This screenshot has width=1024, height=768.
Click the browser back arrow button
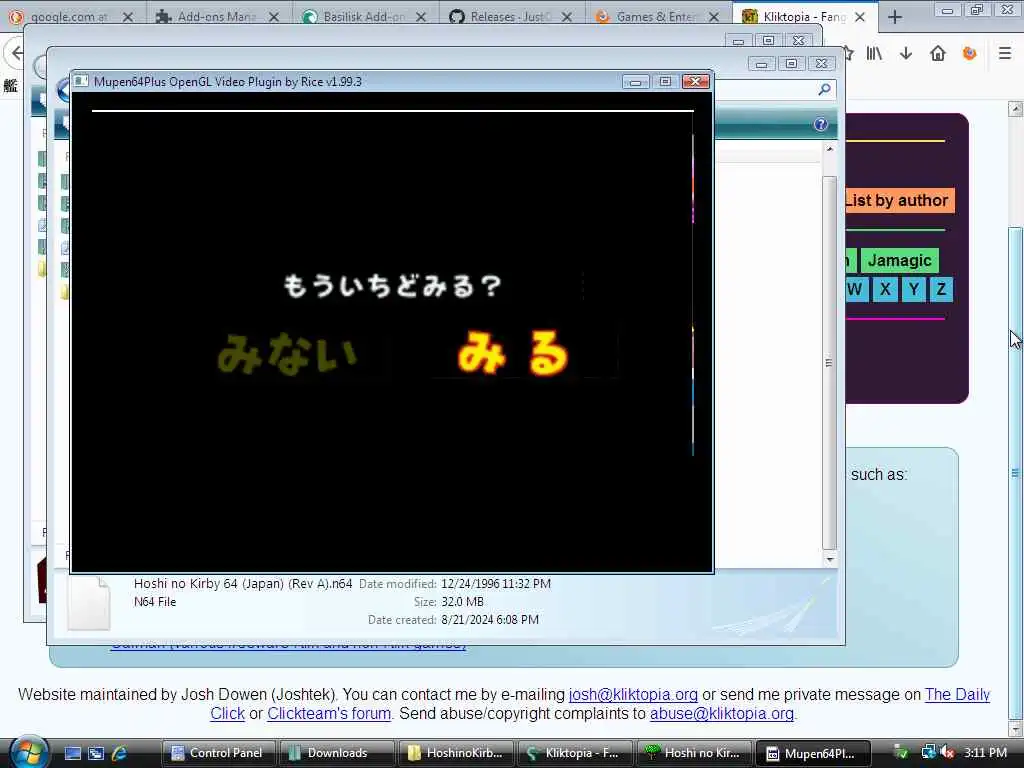pos(17,53)
